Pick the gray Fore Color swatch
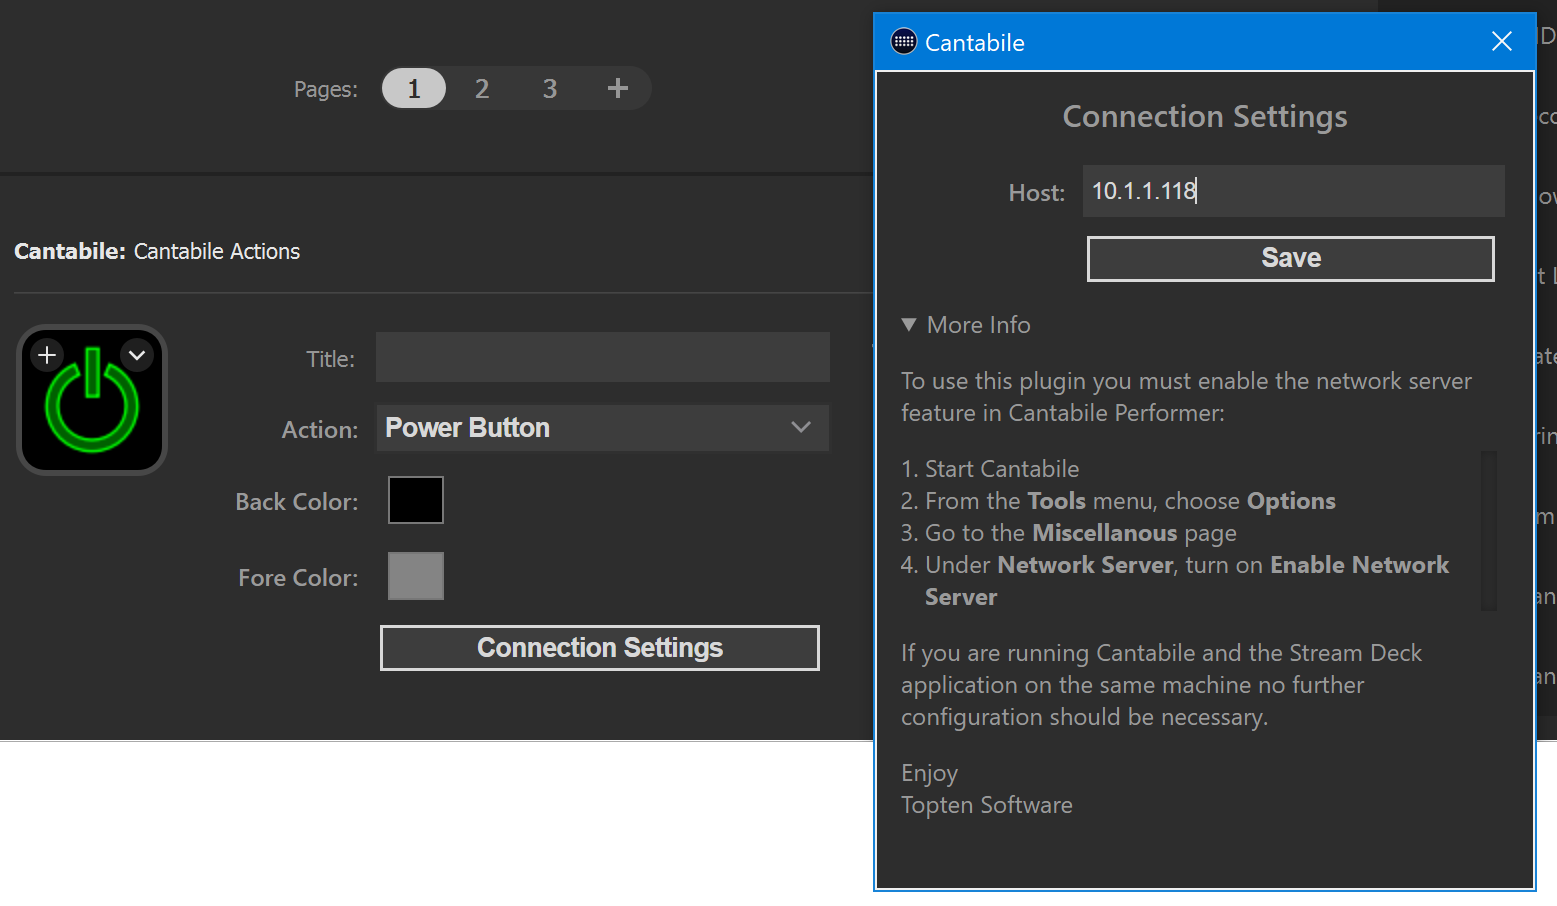The width and height of the screenshot is (1557, 906). coord(416,576)
